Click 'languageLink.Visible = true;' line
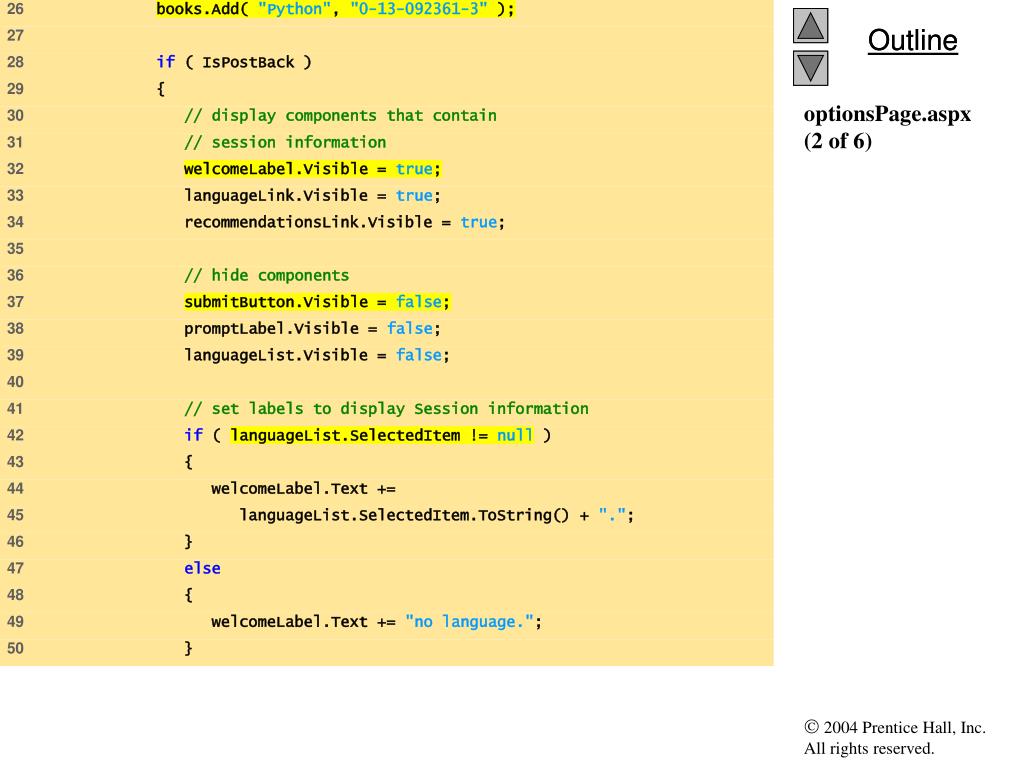This screenshot has height=768, width=1024. coord(312,196)
